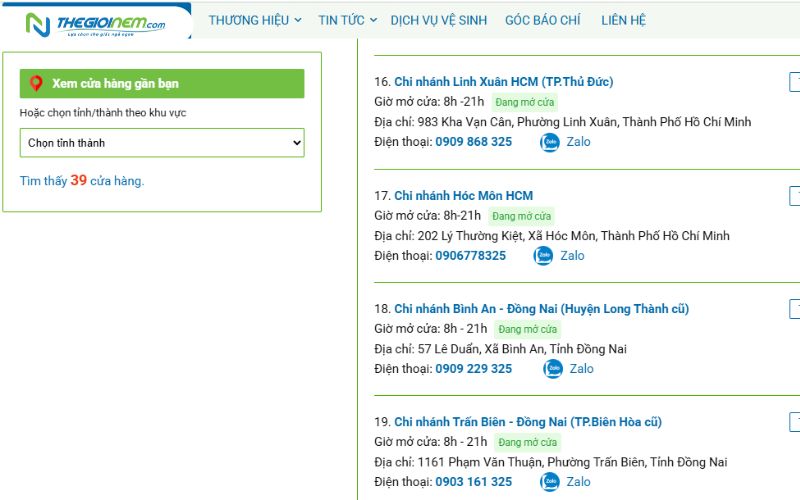The width and height of the screenshot is (800, 500).
Task: Open Chi nhánh Trấn Biên Đồng Nai link
Action: point(528,422)
